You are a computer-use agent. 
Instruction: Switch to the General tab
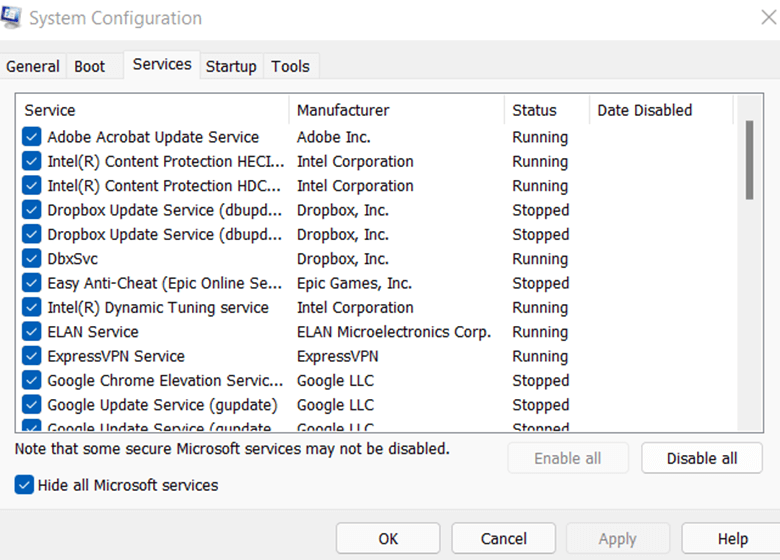click(33, 67)
